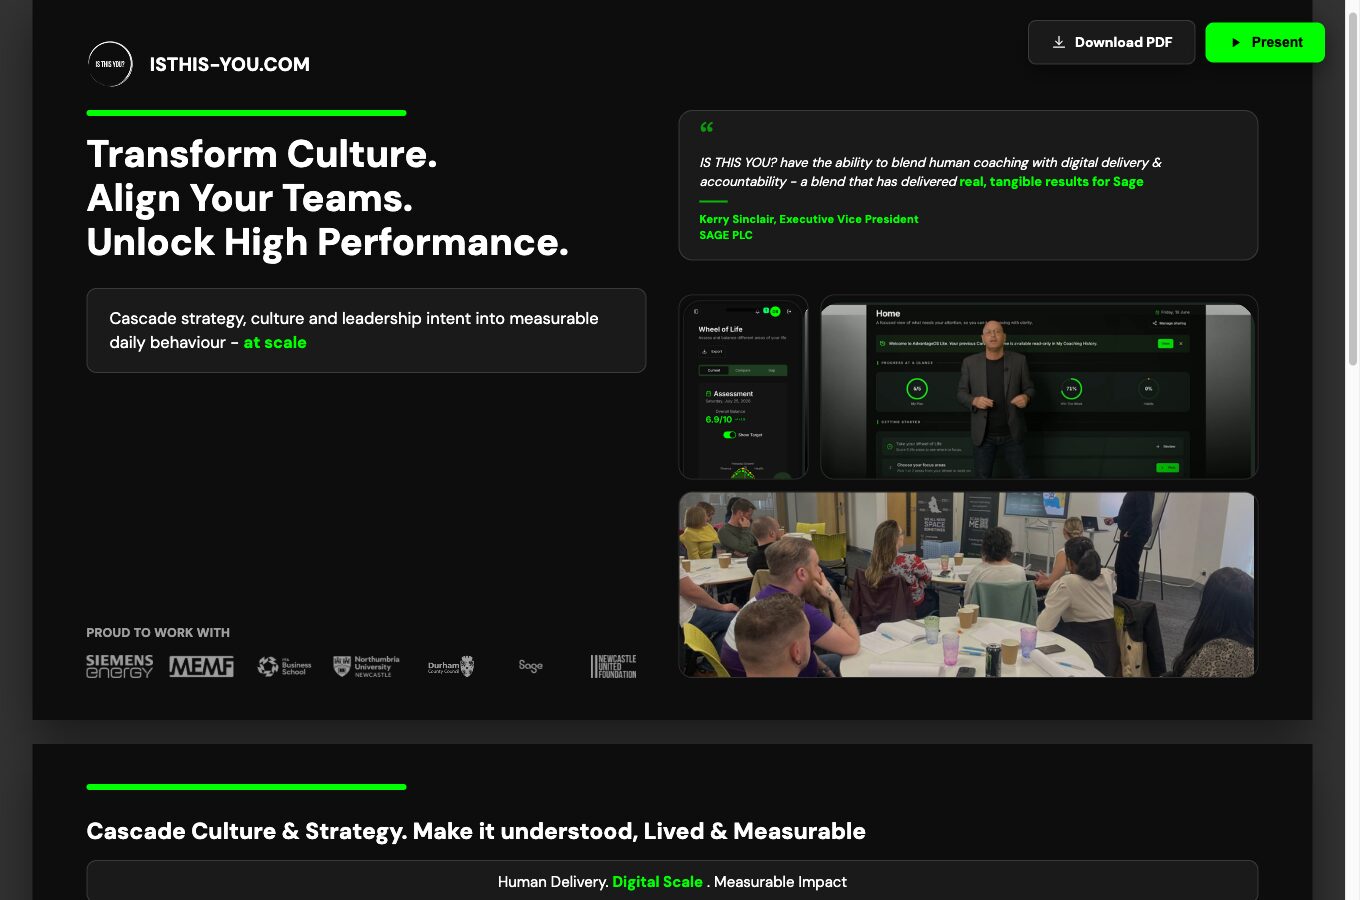
Task: Click the green 'at scale' text
Action: (275, 342)
